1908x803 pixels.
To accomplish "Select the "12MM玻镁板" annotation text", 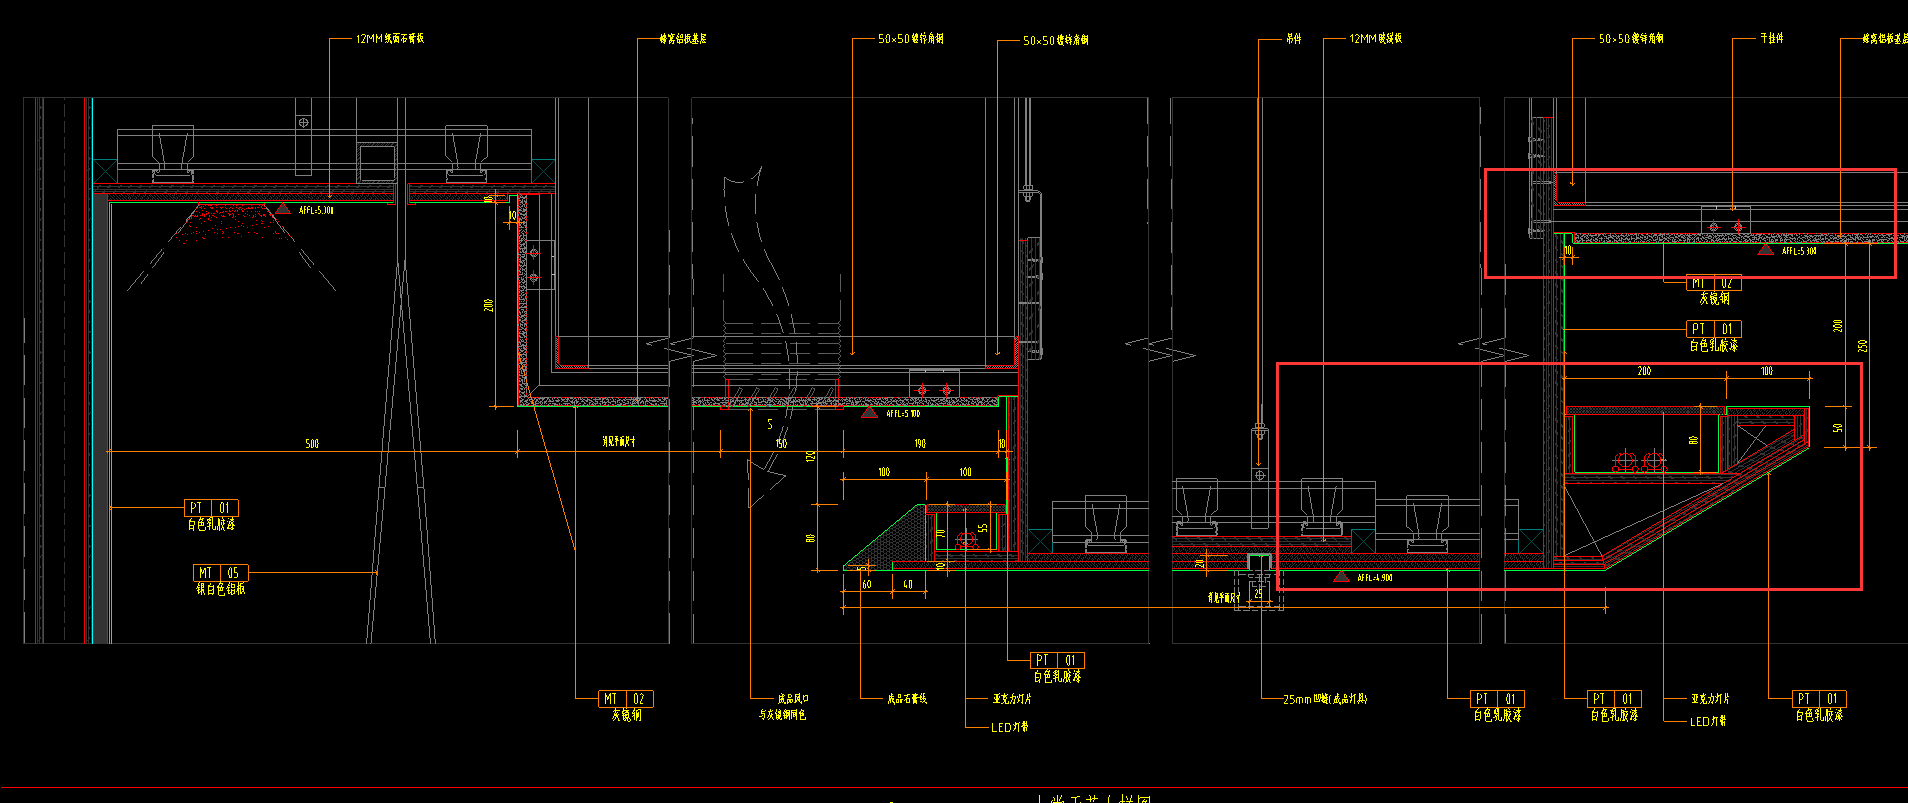I will coord(1376,39).
